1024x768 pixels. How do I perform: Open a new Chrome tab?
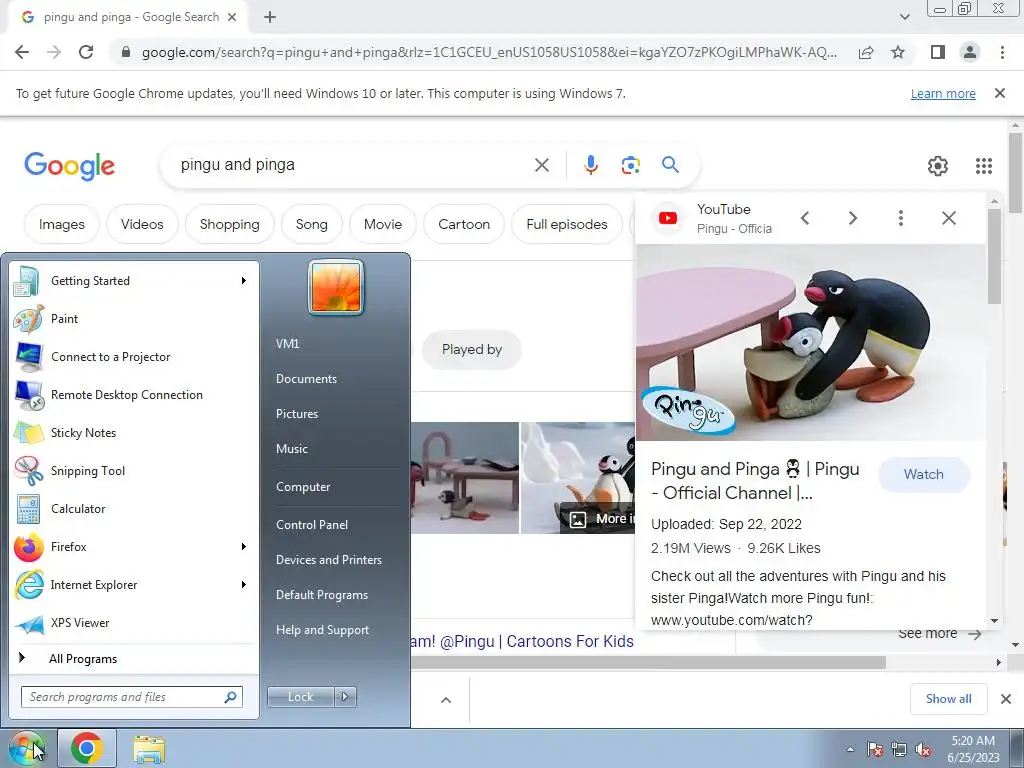pyautogui.click(x=270, y=17)
